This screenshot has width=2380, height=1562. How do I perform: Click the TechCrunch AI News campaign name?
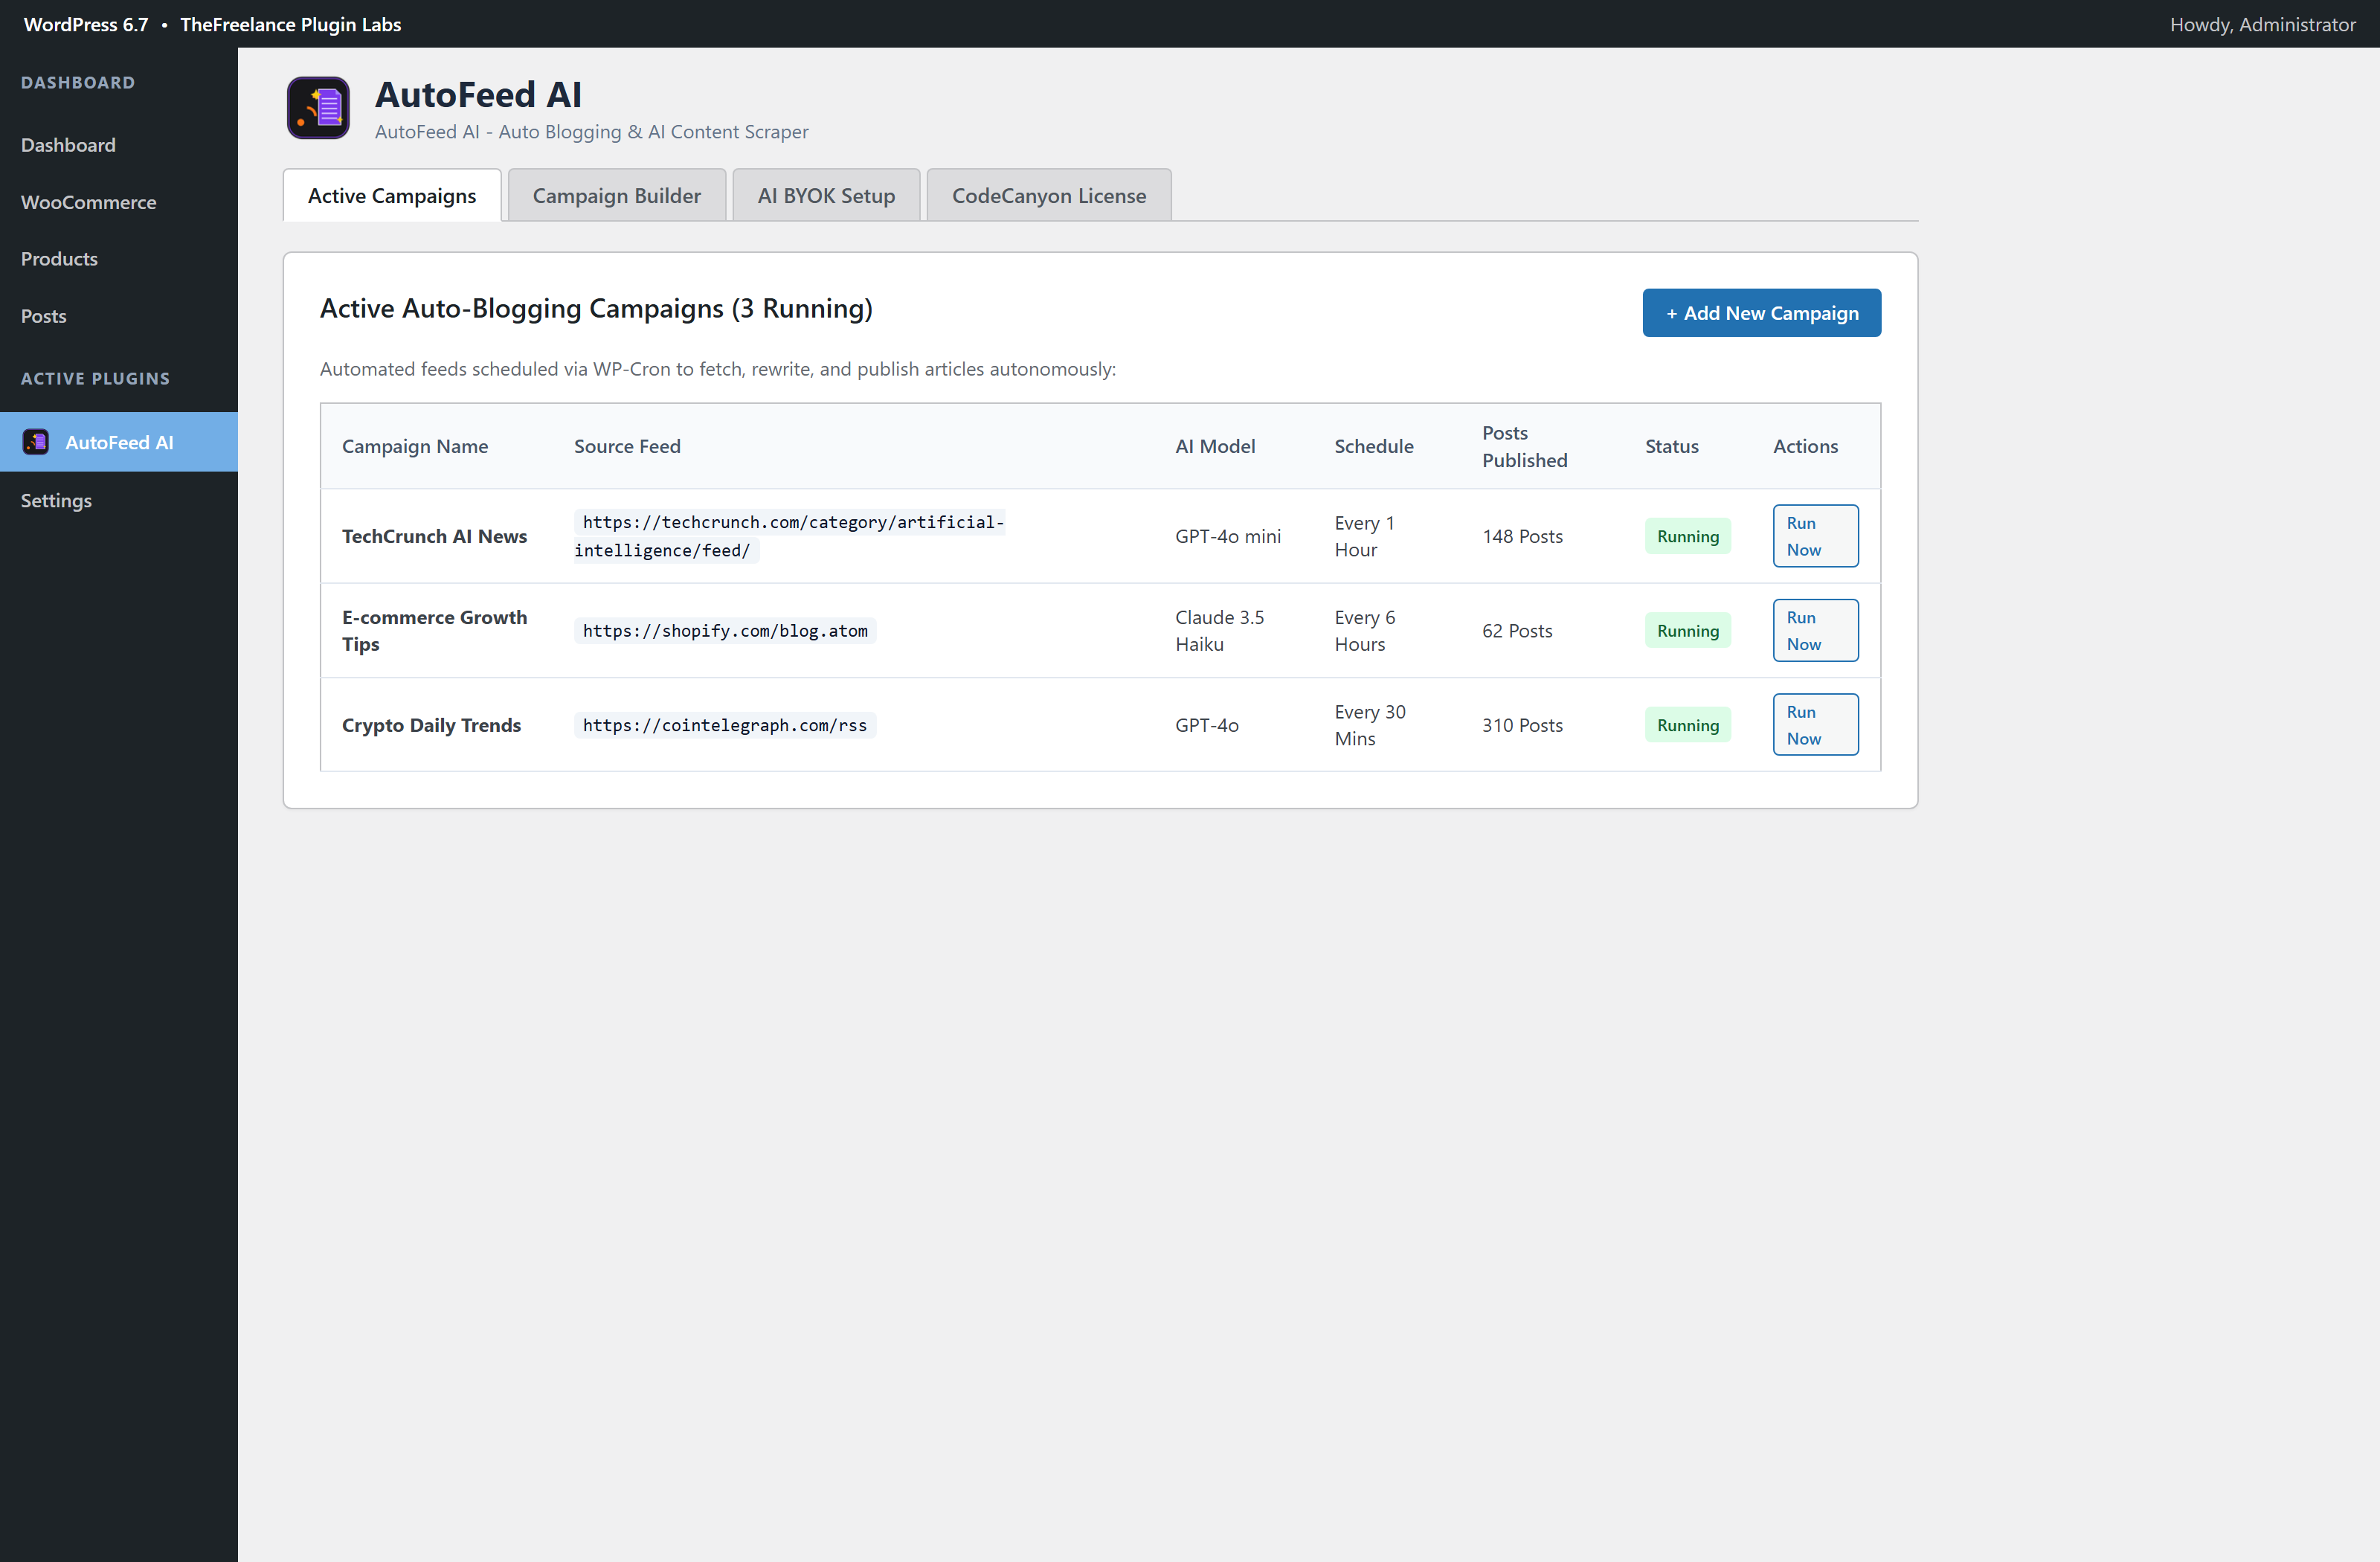coord(434,536)
